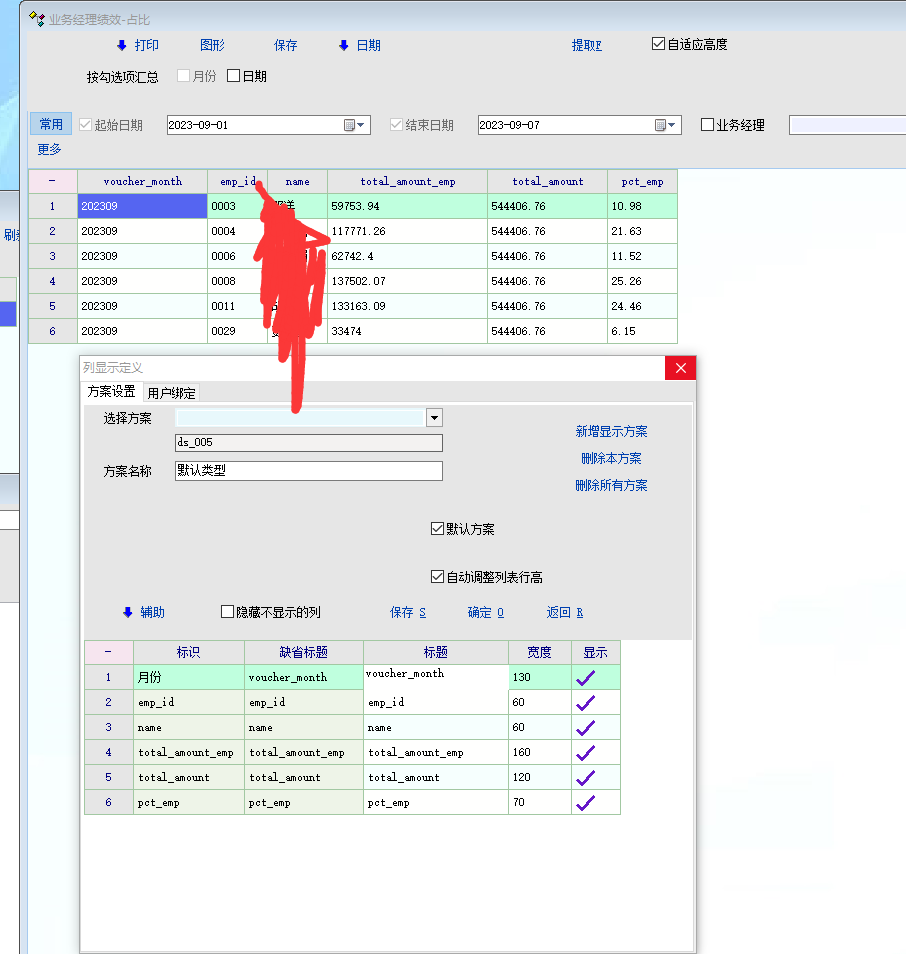Toggle 隐藏不显示的列 checkbox
Image resolution: width=906 pixels, height=954 pixels.
(227, 612)
